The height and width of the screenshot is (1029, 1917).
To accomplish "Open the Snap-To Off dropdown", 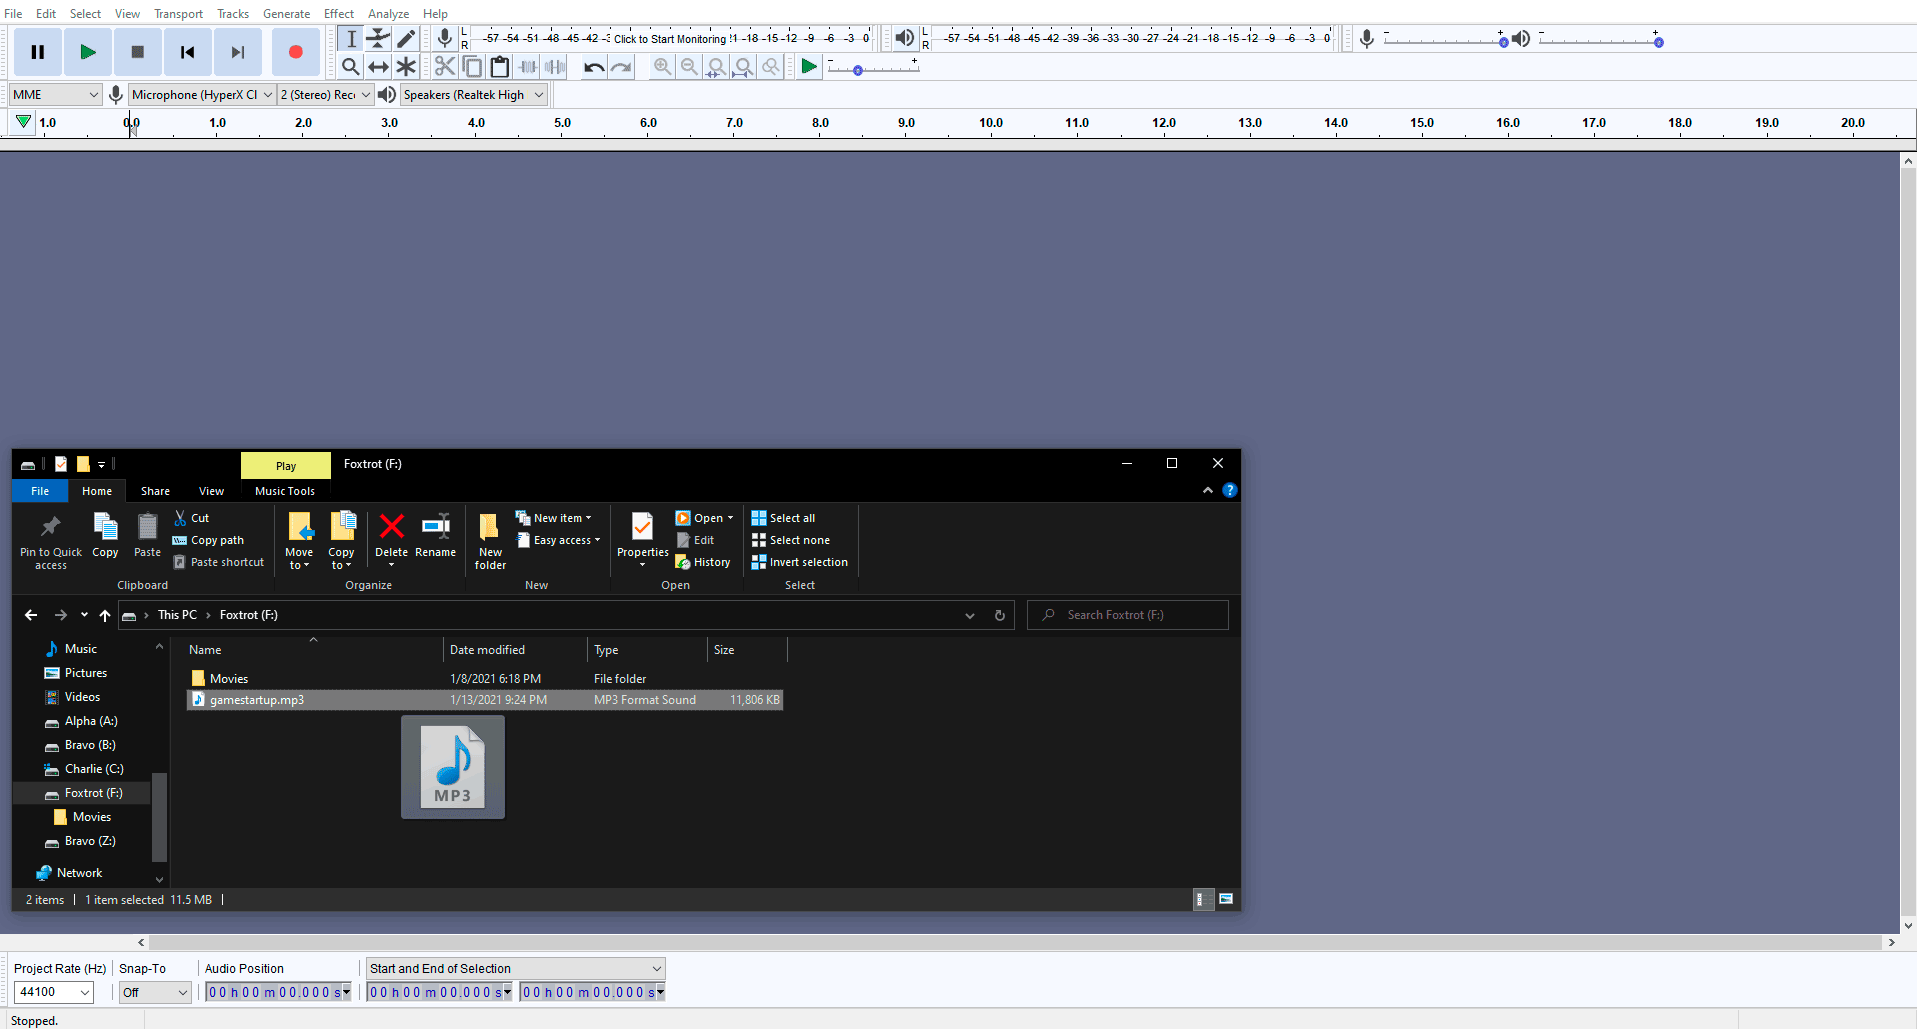I will point(155,992).
